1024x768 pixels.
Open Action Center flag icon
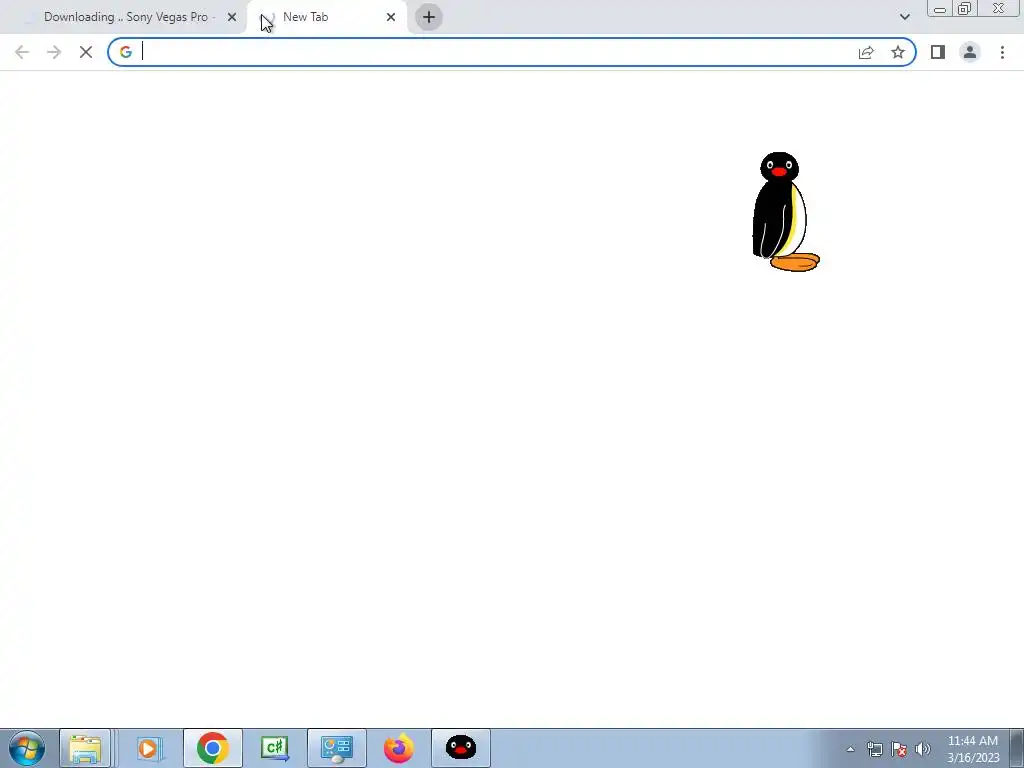(x=899, y=749)
